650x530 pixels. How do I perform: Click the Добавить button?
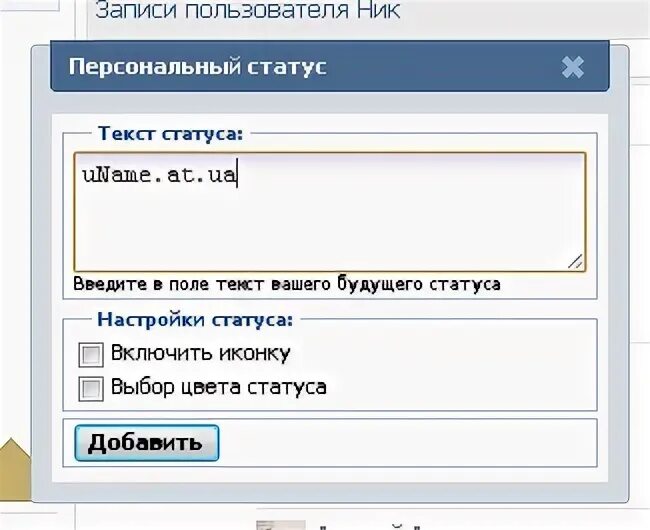(147, 443)
